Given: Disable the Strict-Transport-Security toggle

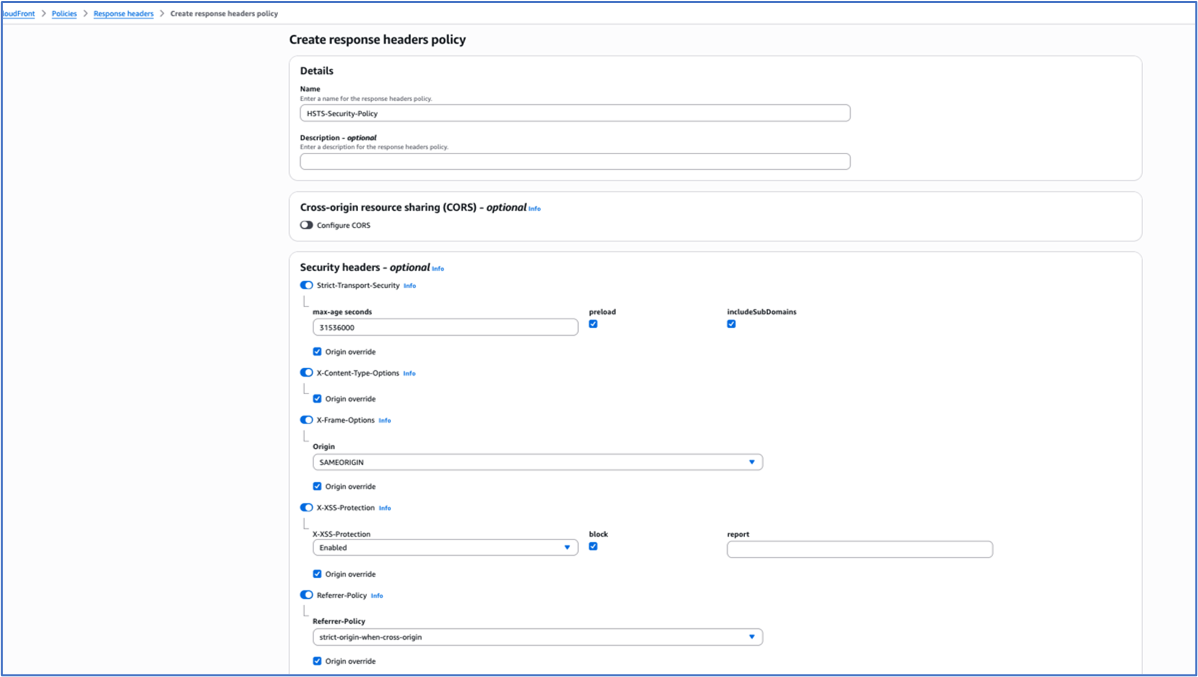Looking at the screenshot, I should pyautogui.click(x=306, y=285).
